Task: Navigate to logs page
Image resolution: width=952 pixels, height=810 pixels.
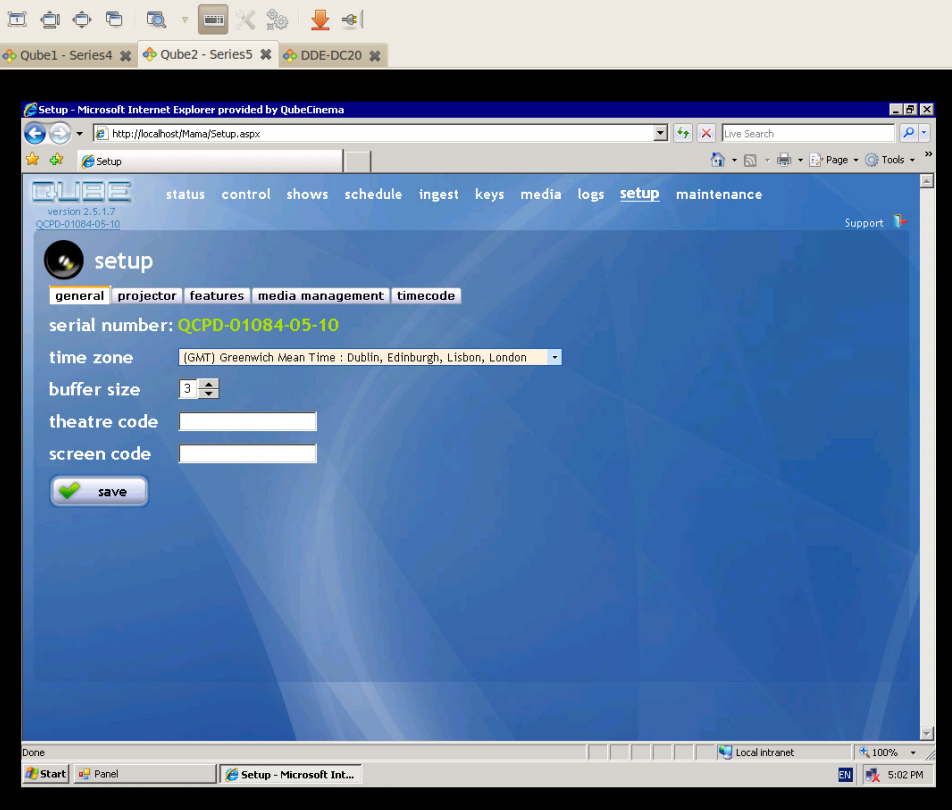Action: point(591,195)
